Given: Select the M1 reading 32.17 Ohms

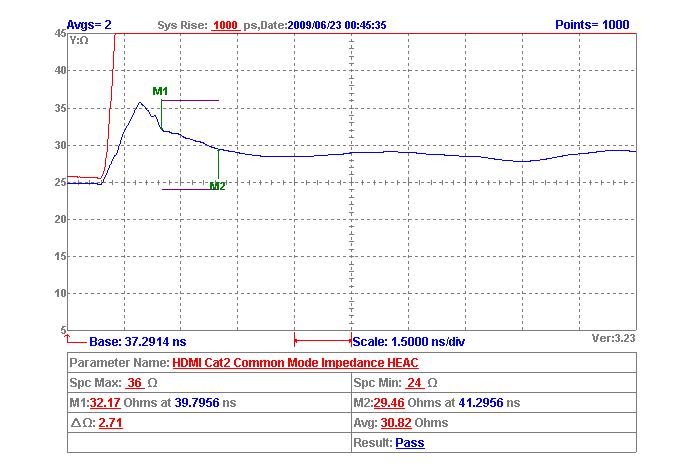Looking at the screenshot, I should click(105, 403).
